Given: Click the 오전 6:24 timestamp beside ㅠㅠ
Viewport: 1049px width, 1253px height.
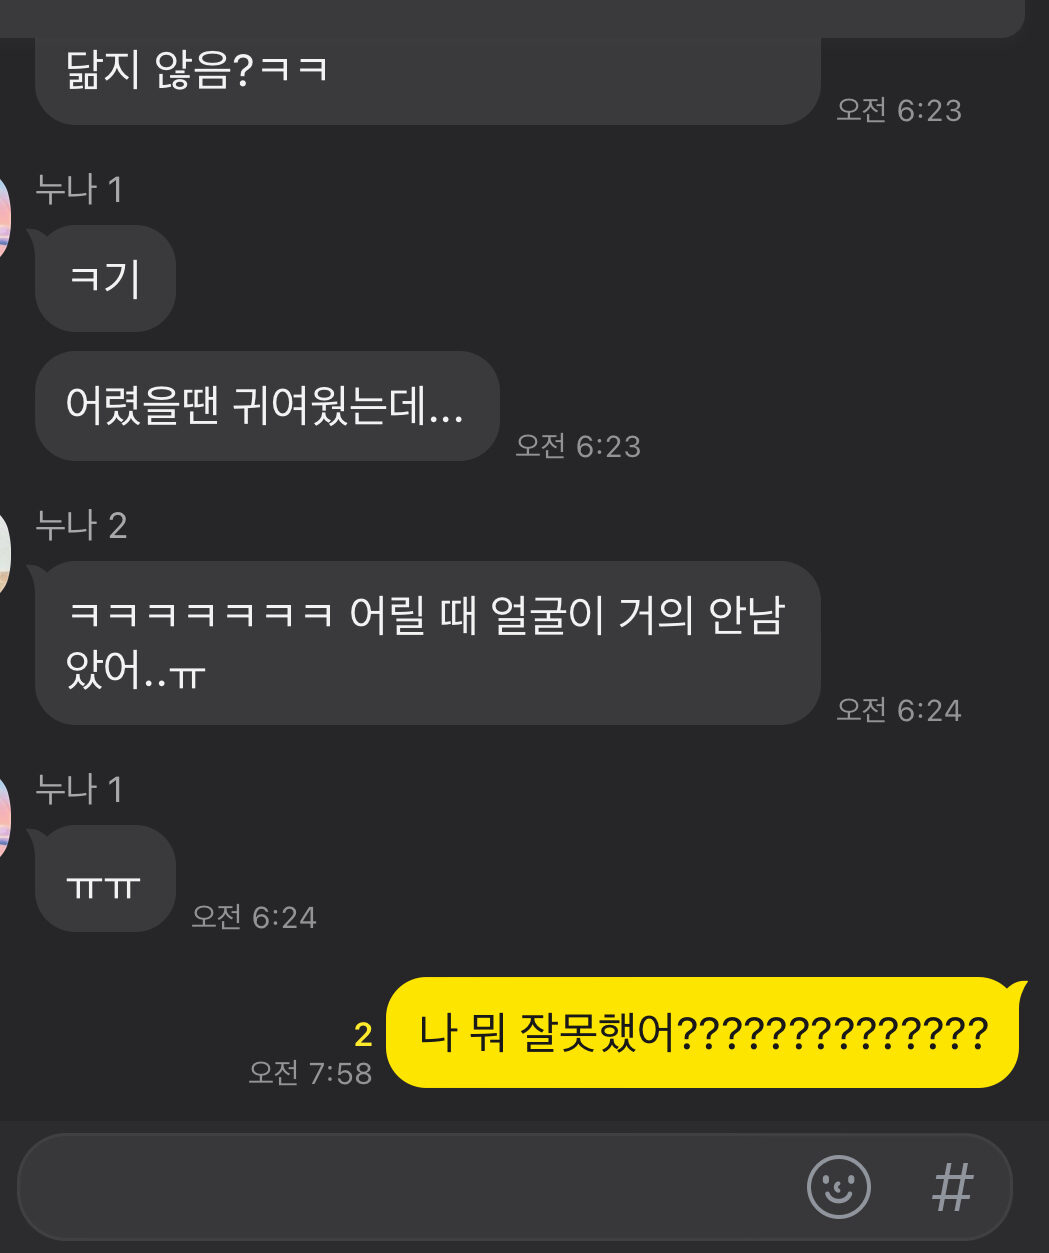Looking at the screenshot, I should (254, 917).
